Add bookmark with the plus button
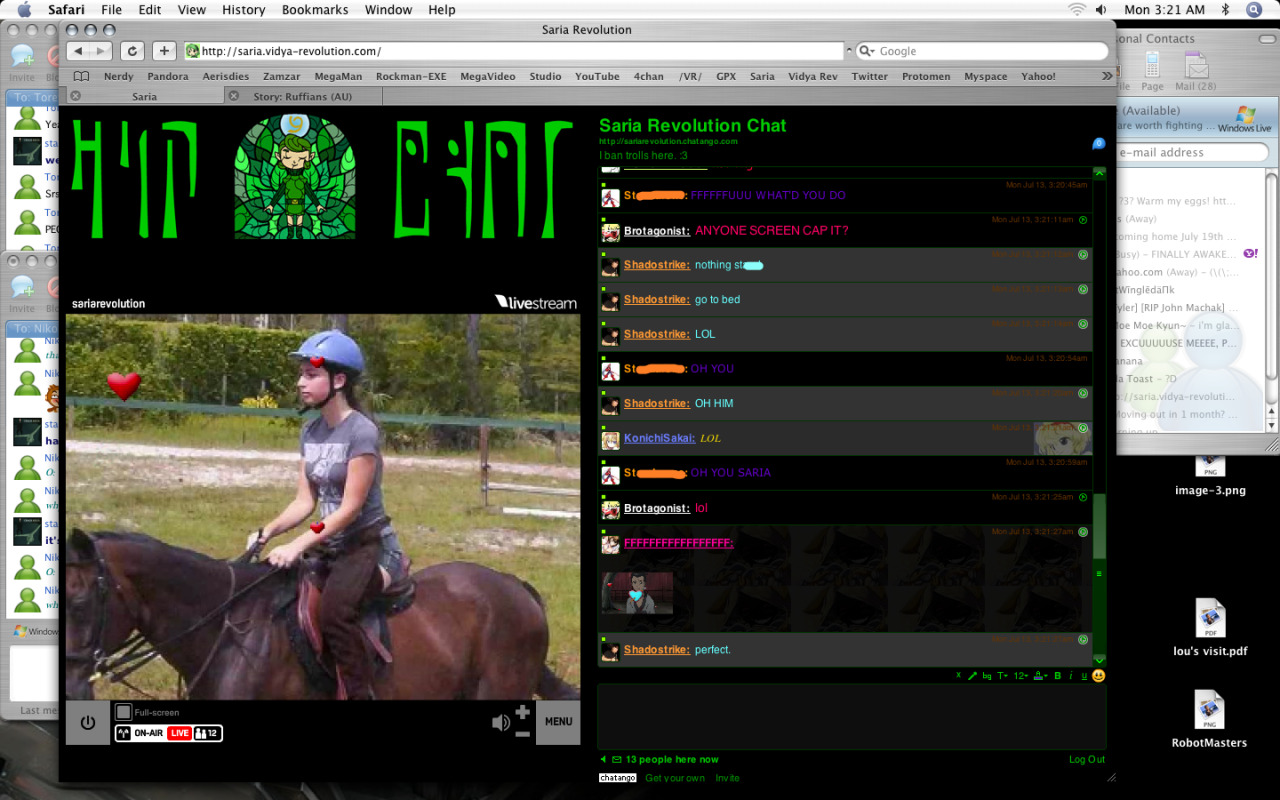Image resolution: width=1280 pixels, height=800 pixels. [x=165, y=51]
